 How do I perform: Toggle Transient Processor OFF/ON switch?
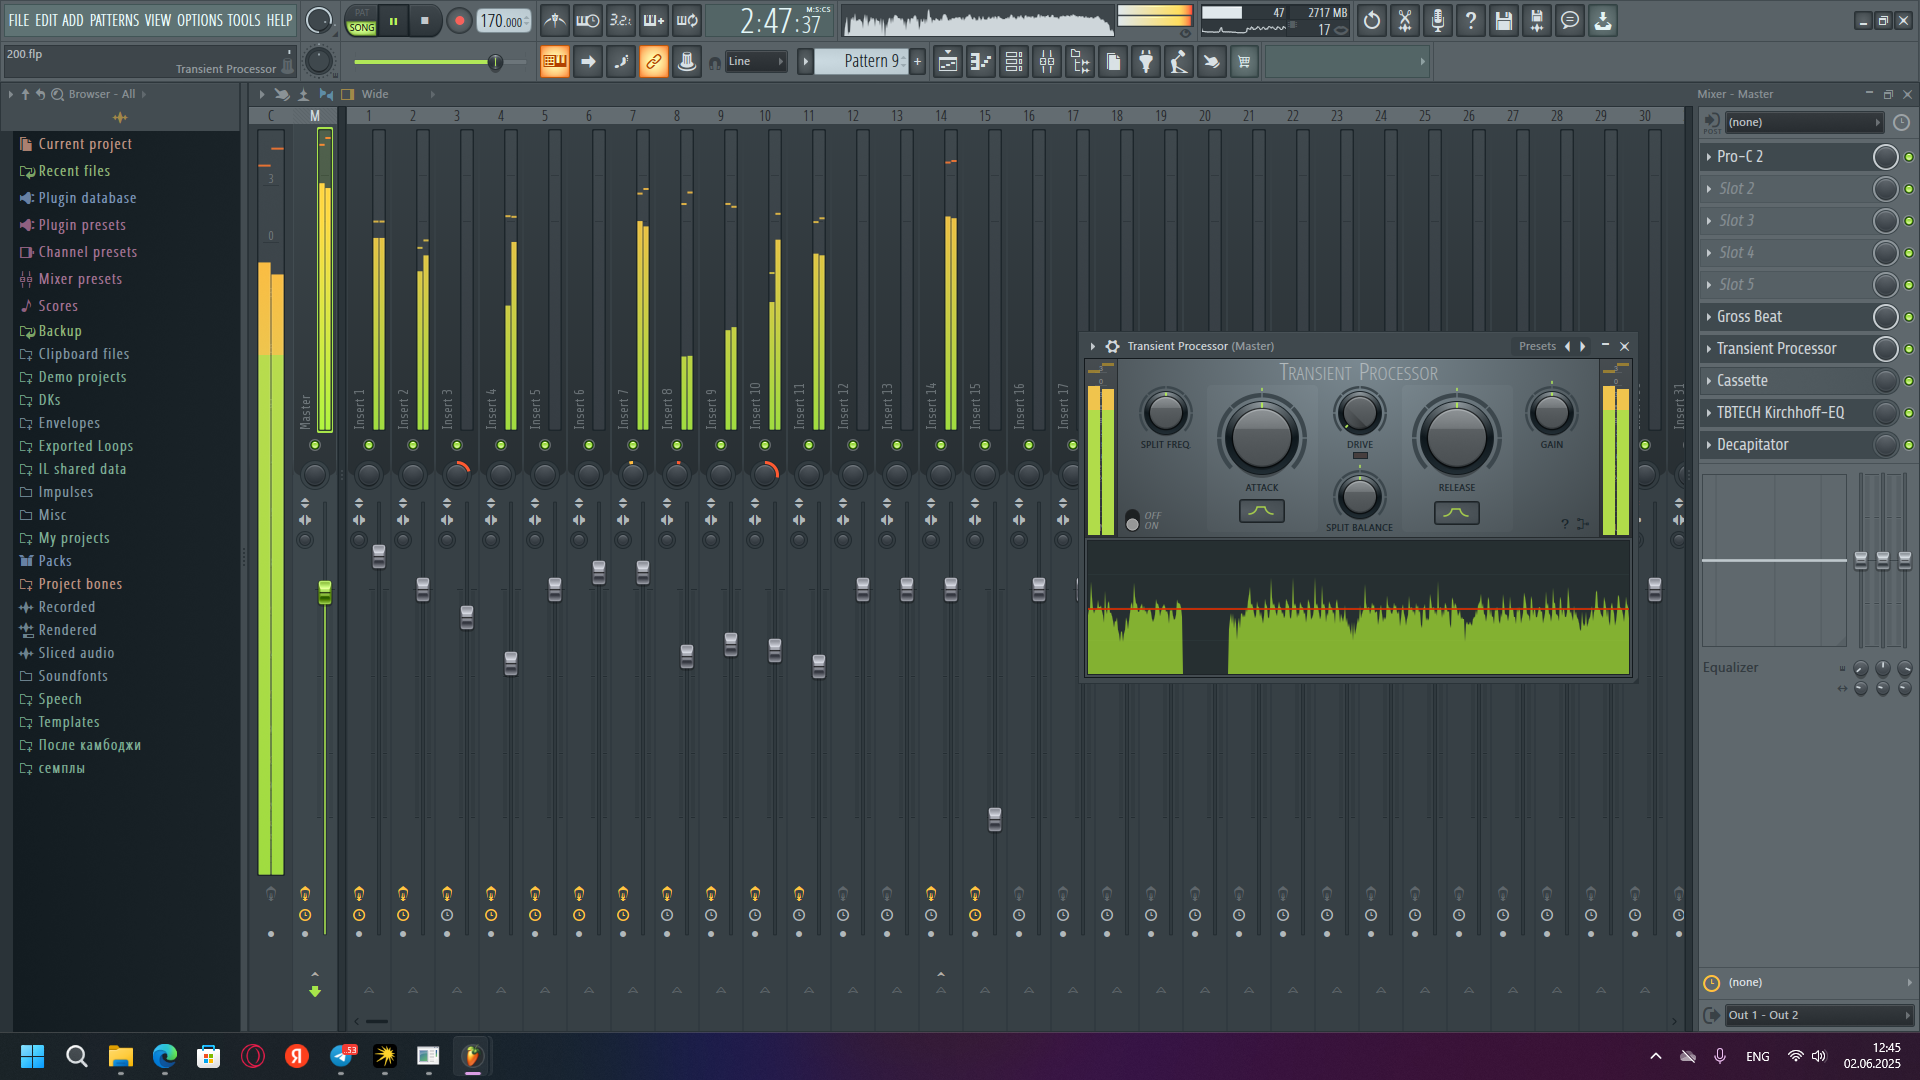(1132, 521)
